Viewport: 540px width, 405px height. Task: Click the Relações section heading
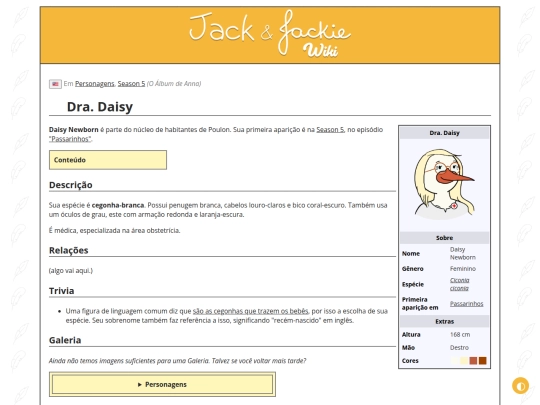pyautogui.click(x=69, y=250)
